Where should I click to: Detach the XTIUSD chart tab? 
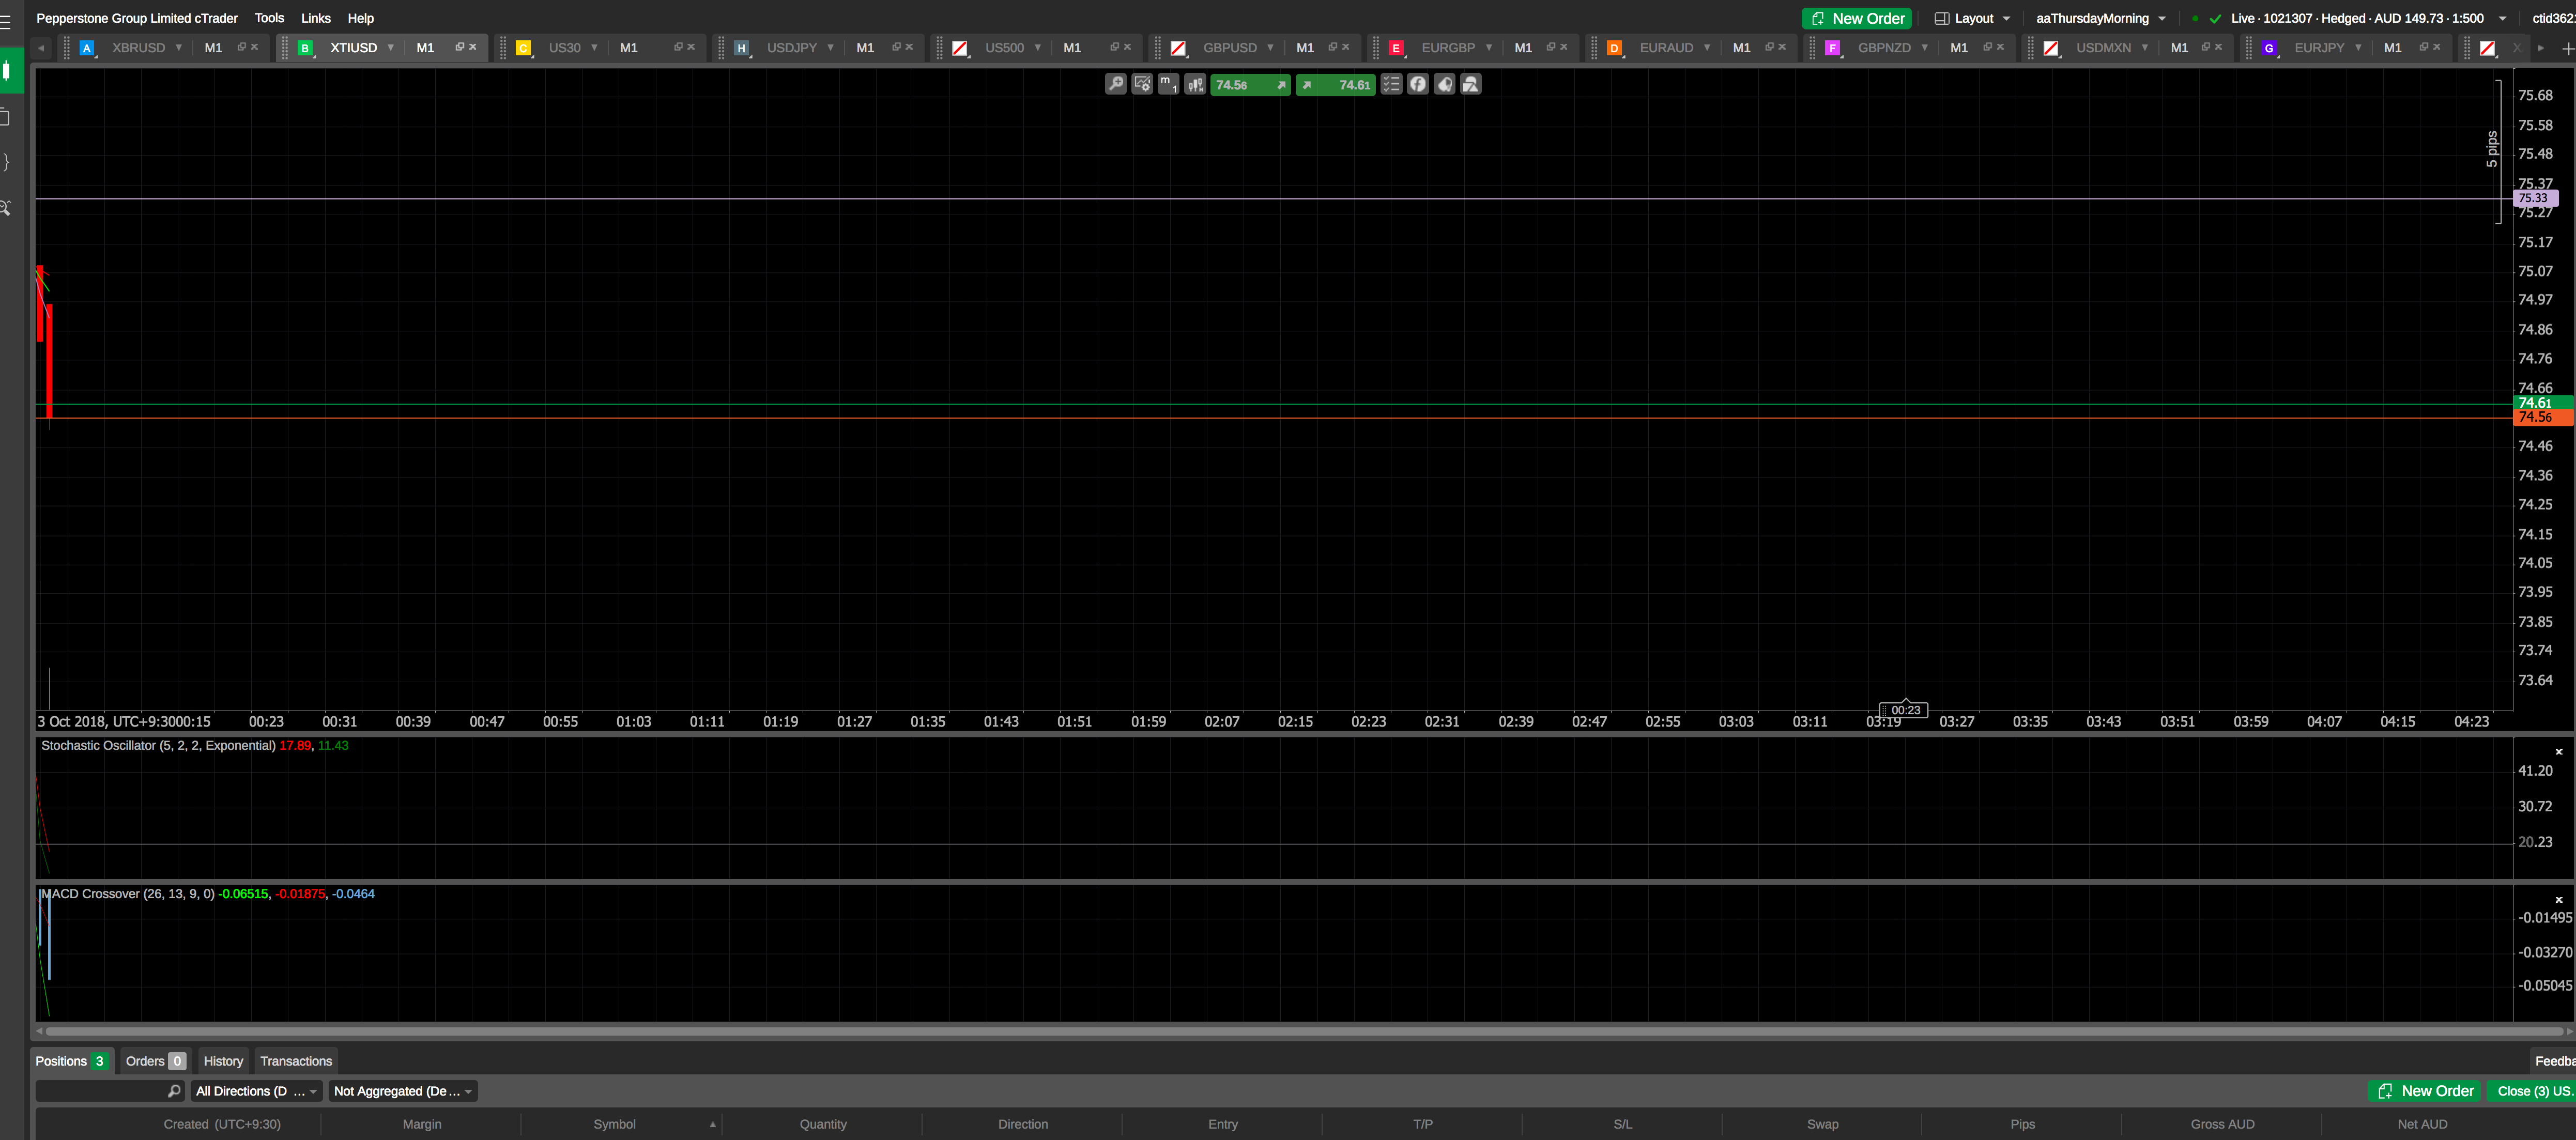pos(459,47)
